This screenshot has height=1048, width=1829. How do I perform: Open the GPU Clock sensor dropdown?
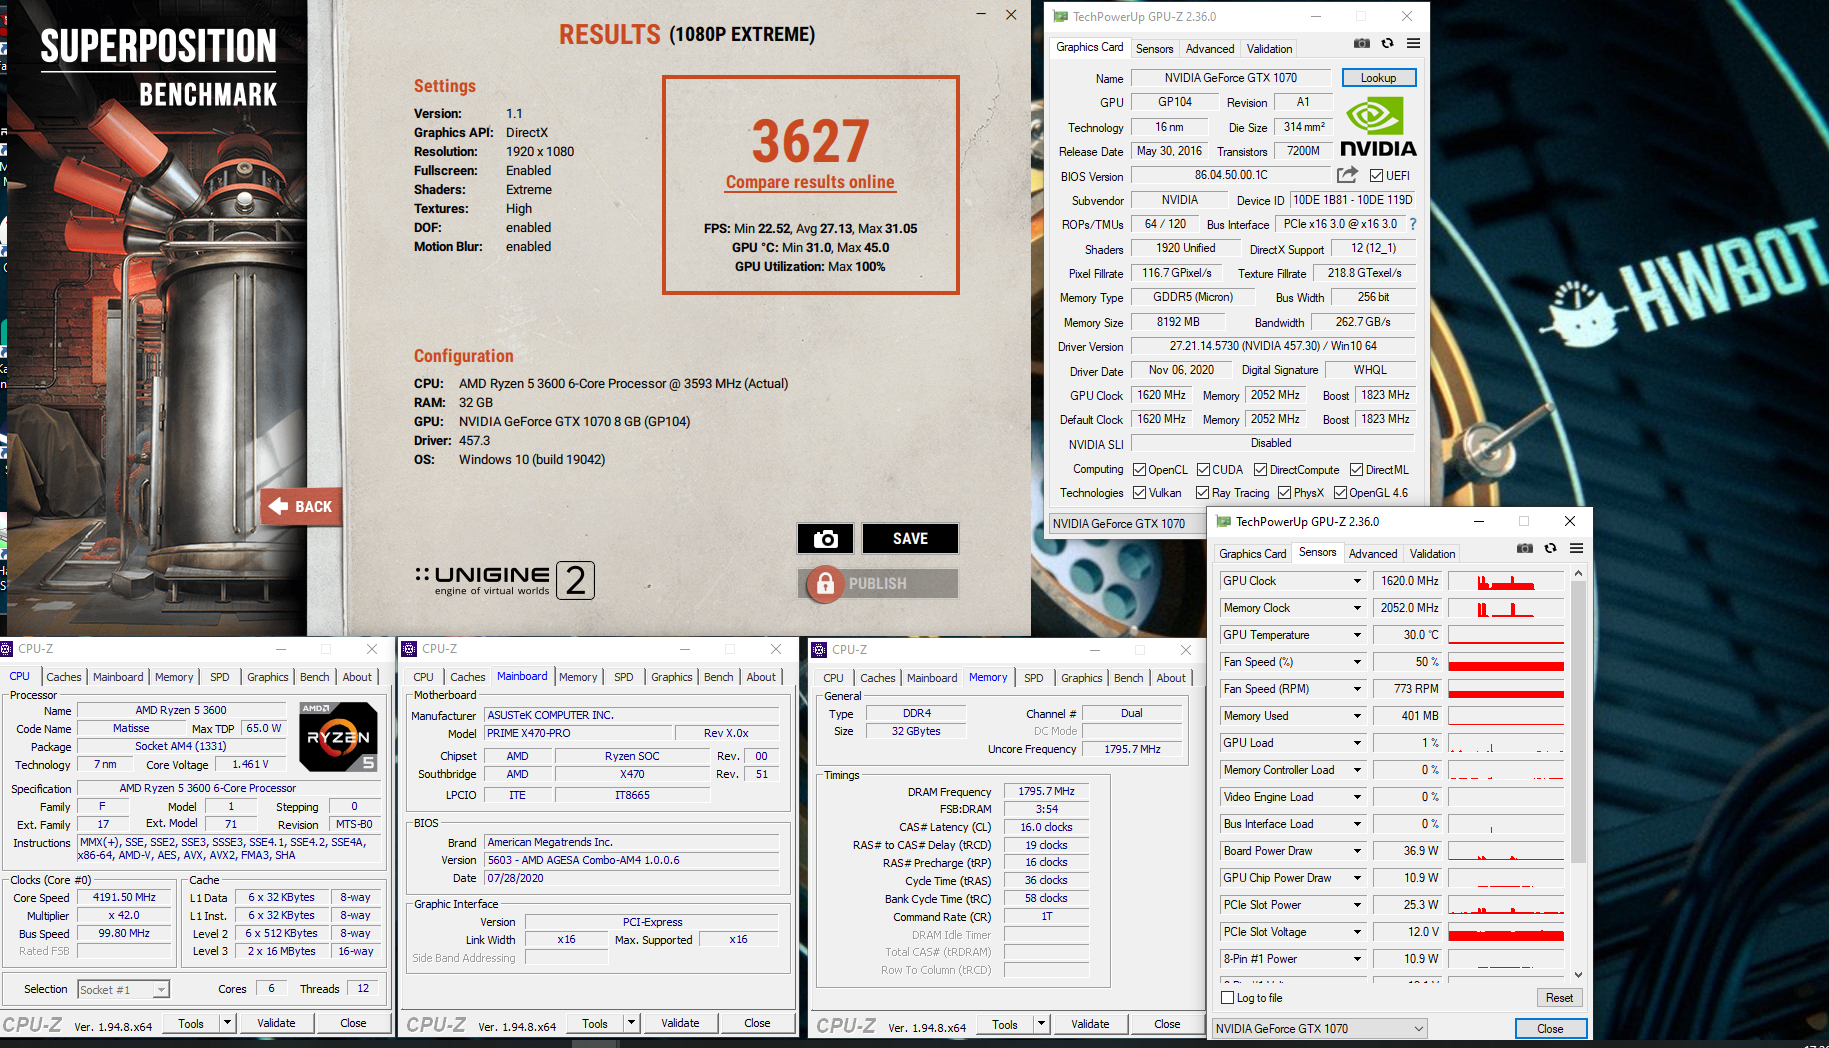pyautogui.click(x=1357, y=581)
